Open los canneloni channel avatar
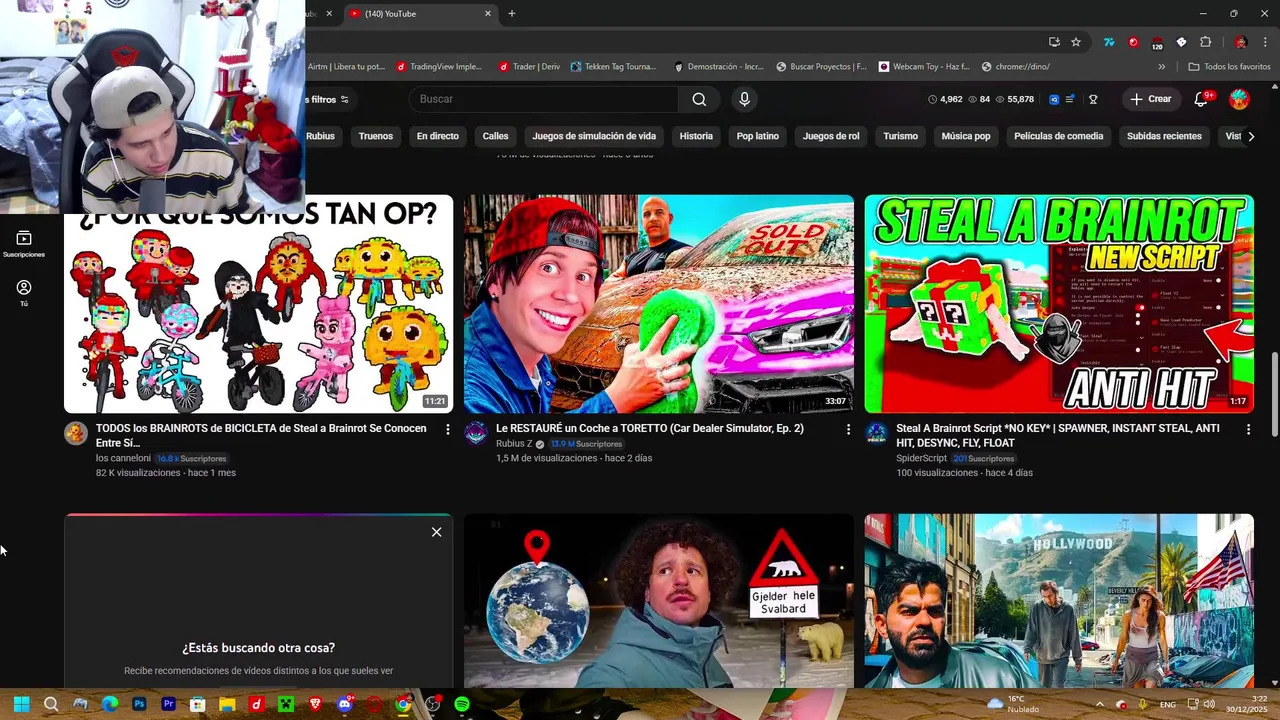1280x720 pixels. click(x=76, y=433)
